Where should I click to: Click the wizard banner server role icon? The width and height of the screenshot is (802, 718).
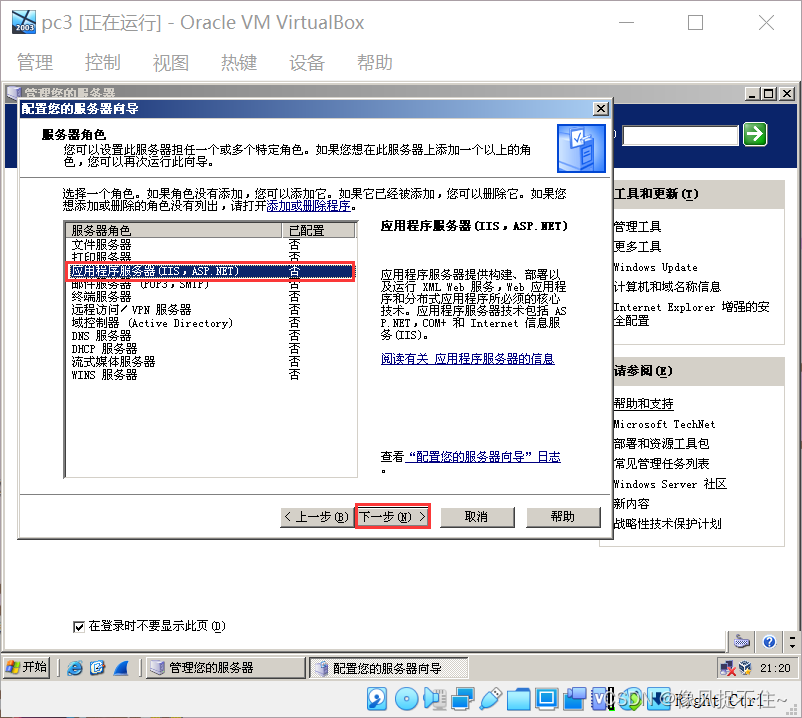(582, 148)
